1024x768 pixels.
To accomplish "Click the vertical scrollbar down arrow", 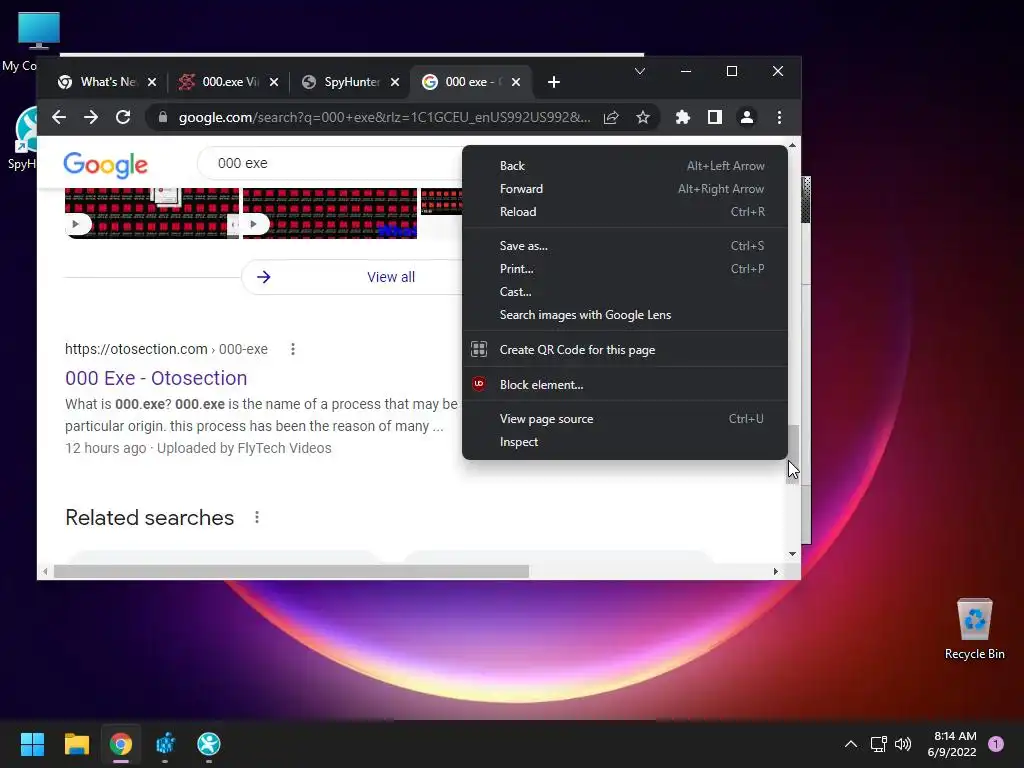I will [x=792, y=554].
